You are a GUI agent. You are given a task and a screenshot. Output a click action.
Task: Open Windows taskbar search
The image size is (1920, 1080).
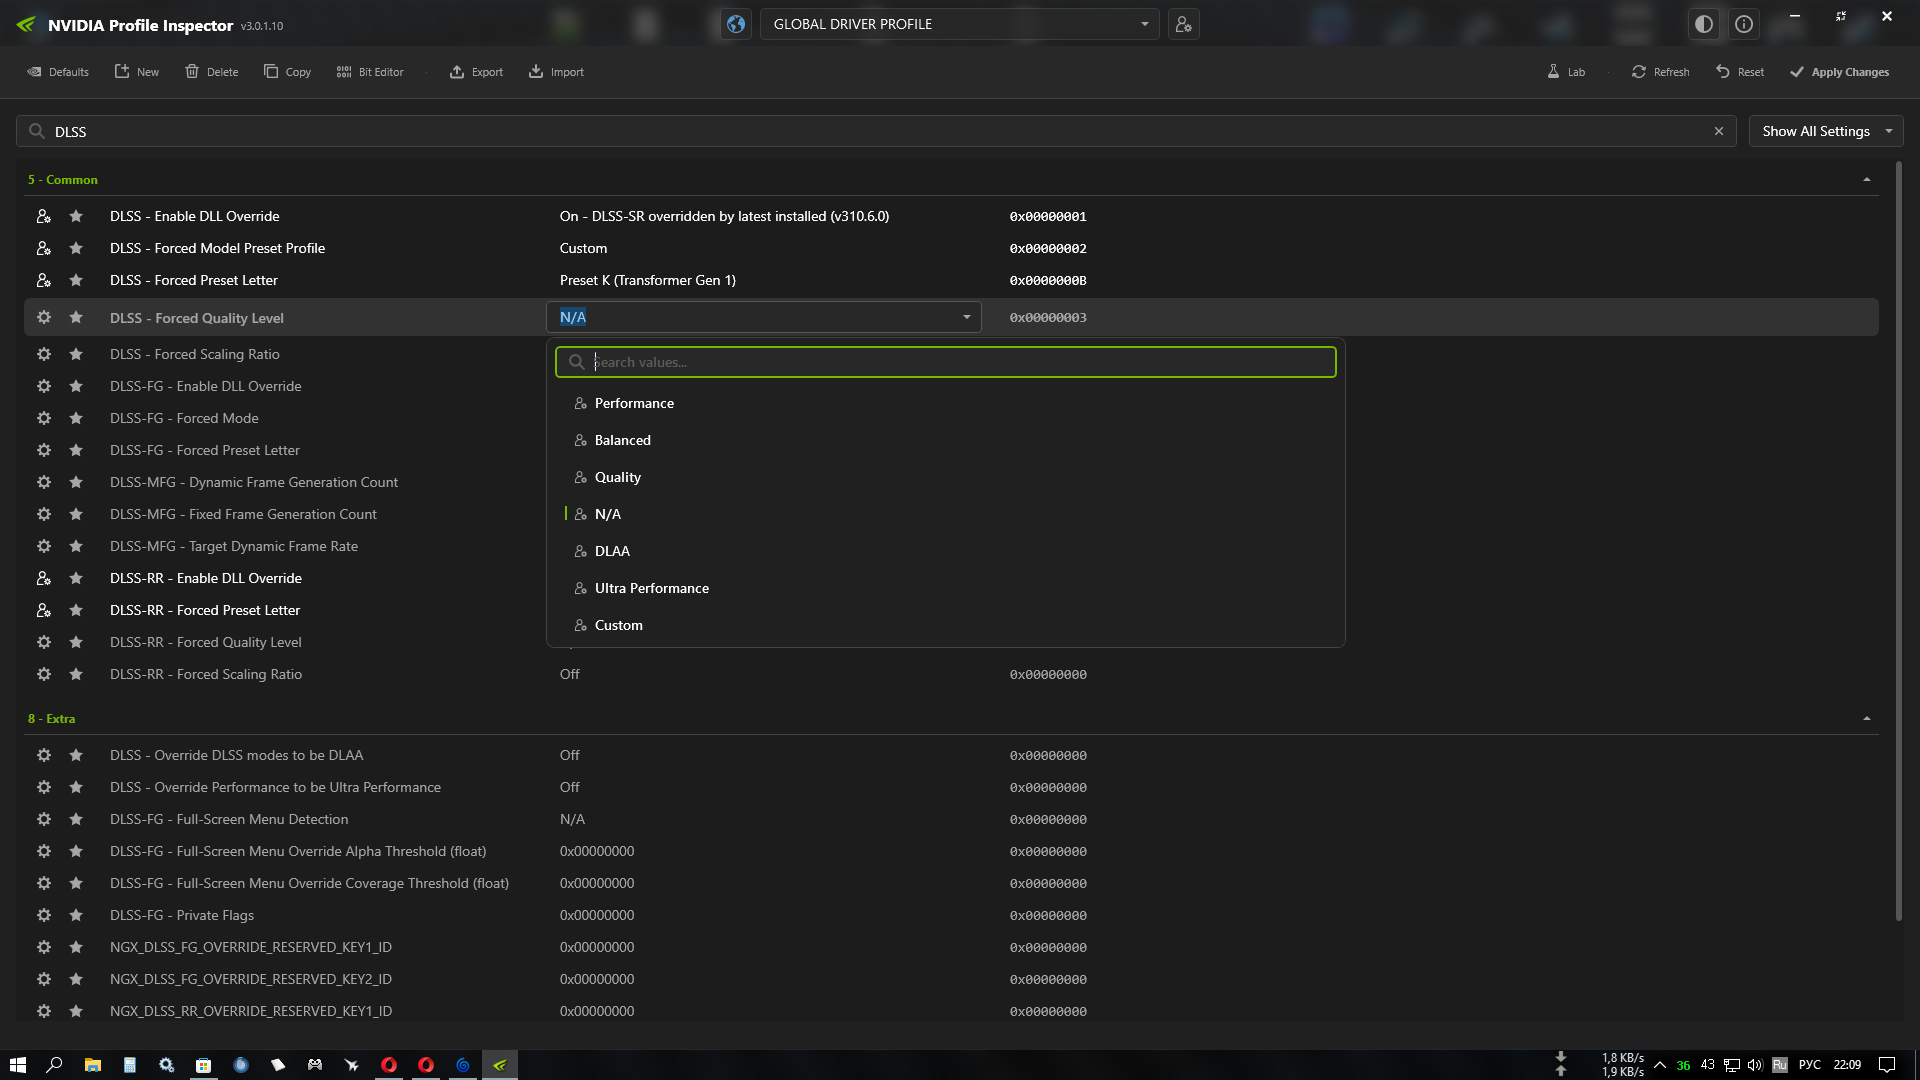(x=55, y=1065)
